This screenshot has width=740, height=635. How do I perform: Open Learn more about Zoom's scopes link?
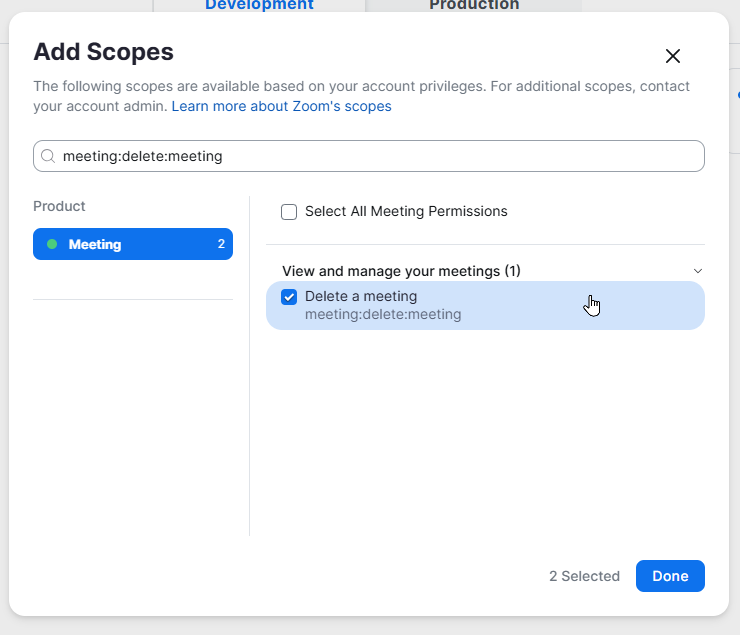click(281, 106)
